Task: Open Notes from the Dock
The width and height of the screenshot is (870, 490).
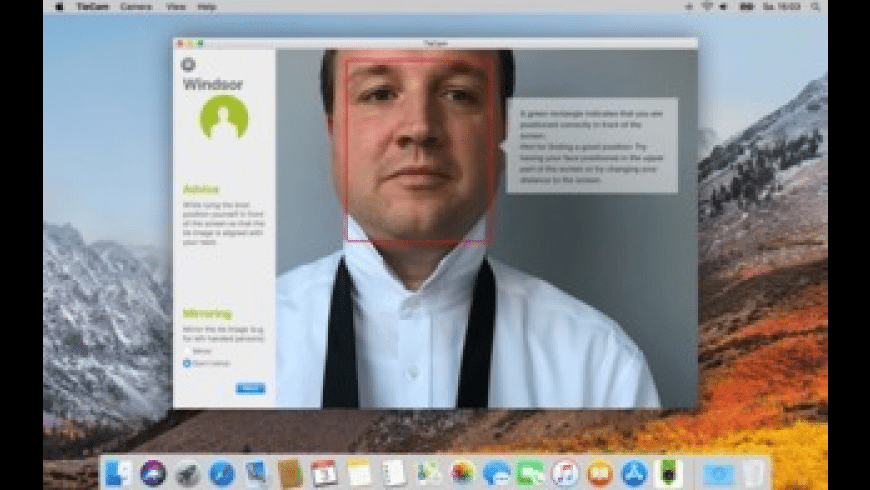Action: pos(359,473)
